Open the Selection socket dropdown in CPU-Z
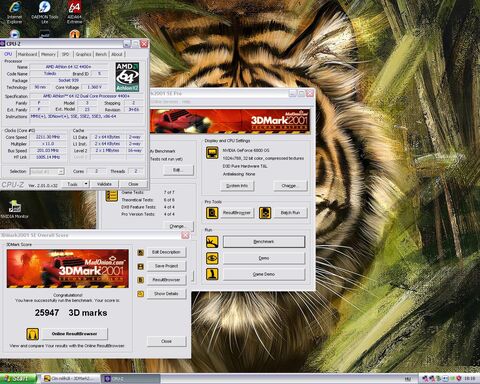The width and height of the screenshot is (480, 384). (x=47, y=171)
